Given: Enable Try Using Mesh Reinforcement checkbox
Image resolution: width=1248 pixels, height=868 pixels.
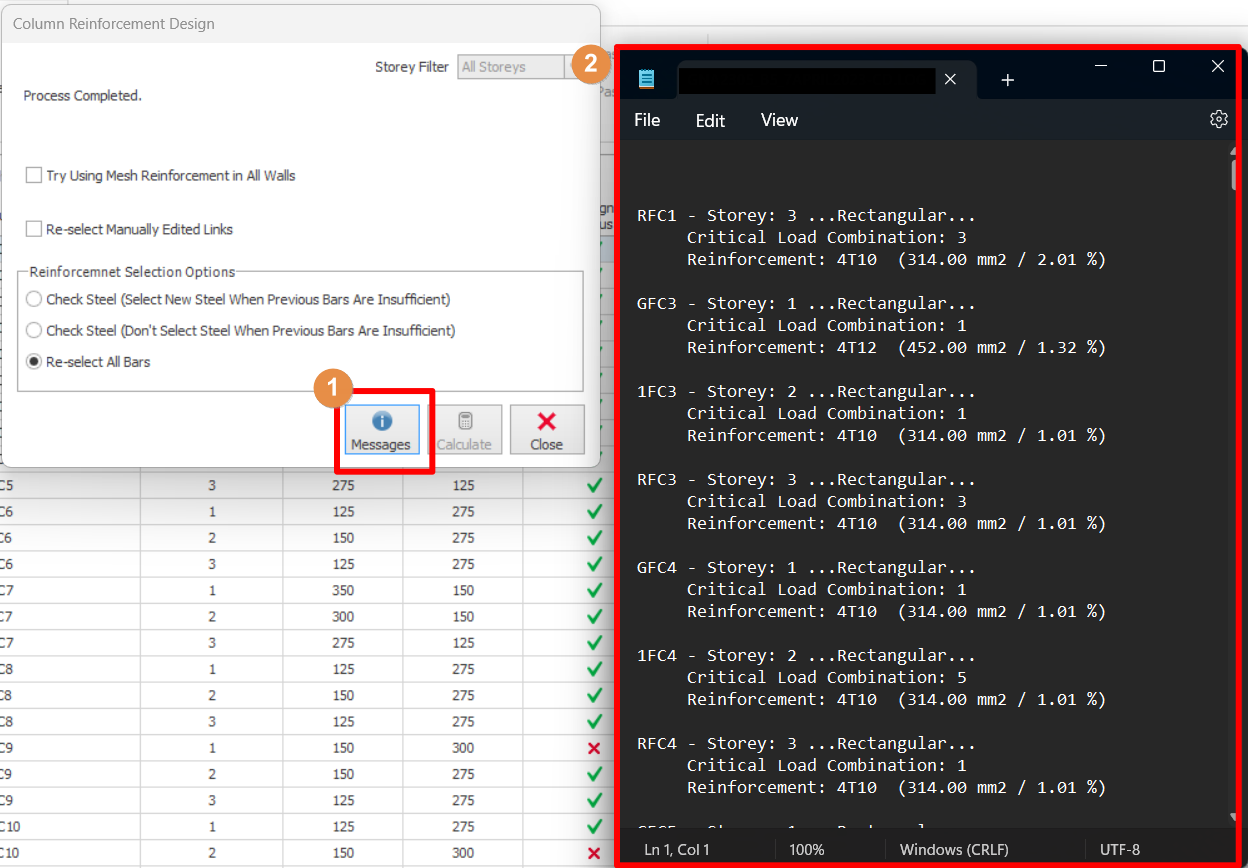Looking at the screenshot, I should (34, 176).
